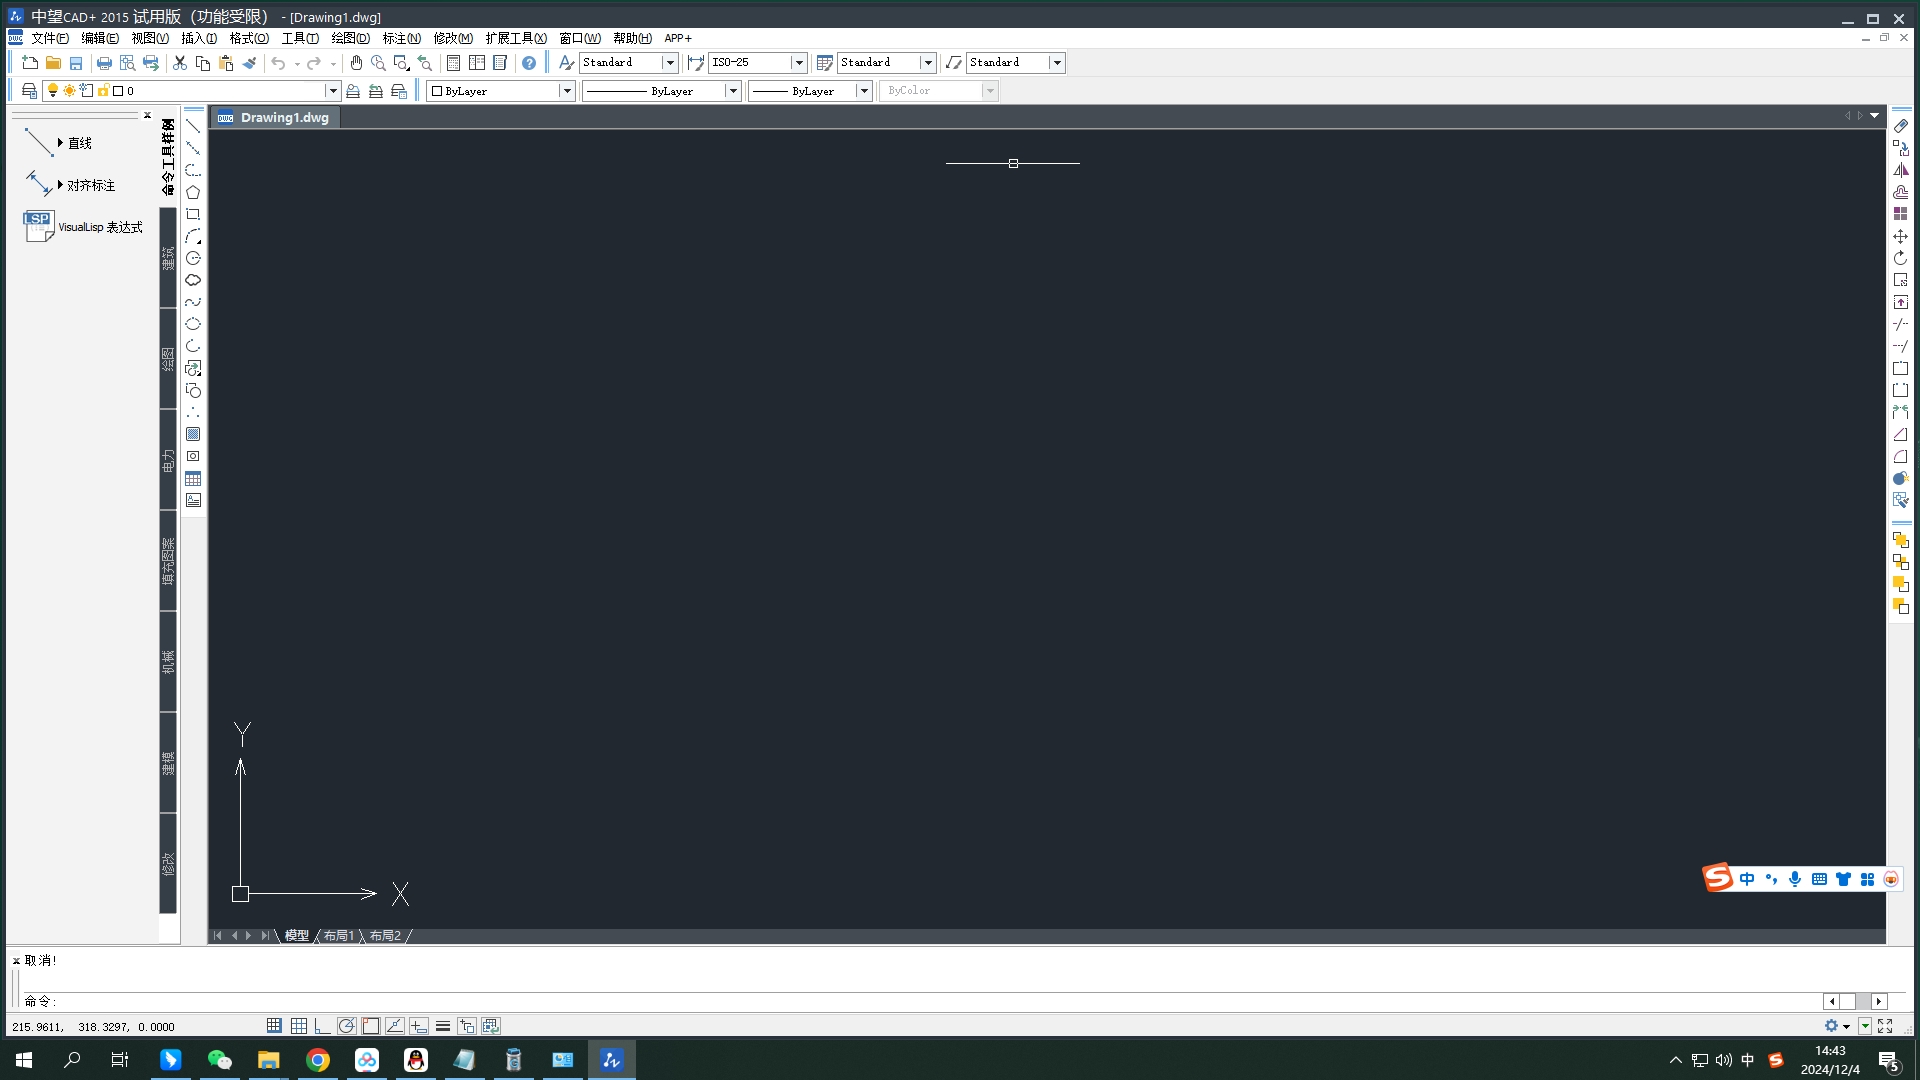Click the Match Properties brush icon
Viewport: 1920px width, 1080px height.
coord(250,63)
